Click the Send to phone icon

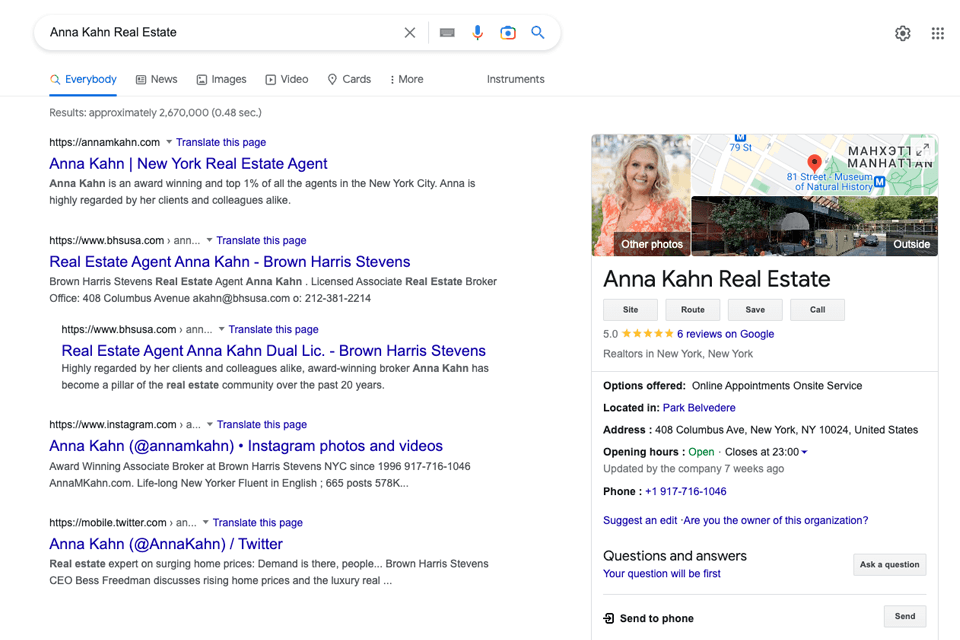609,618
